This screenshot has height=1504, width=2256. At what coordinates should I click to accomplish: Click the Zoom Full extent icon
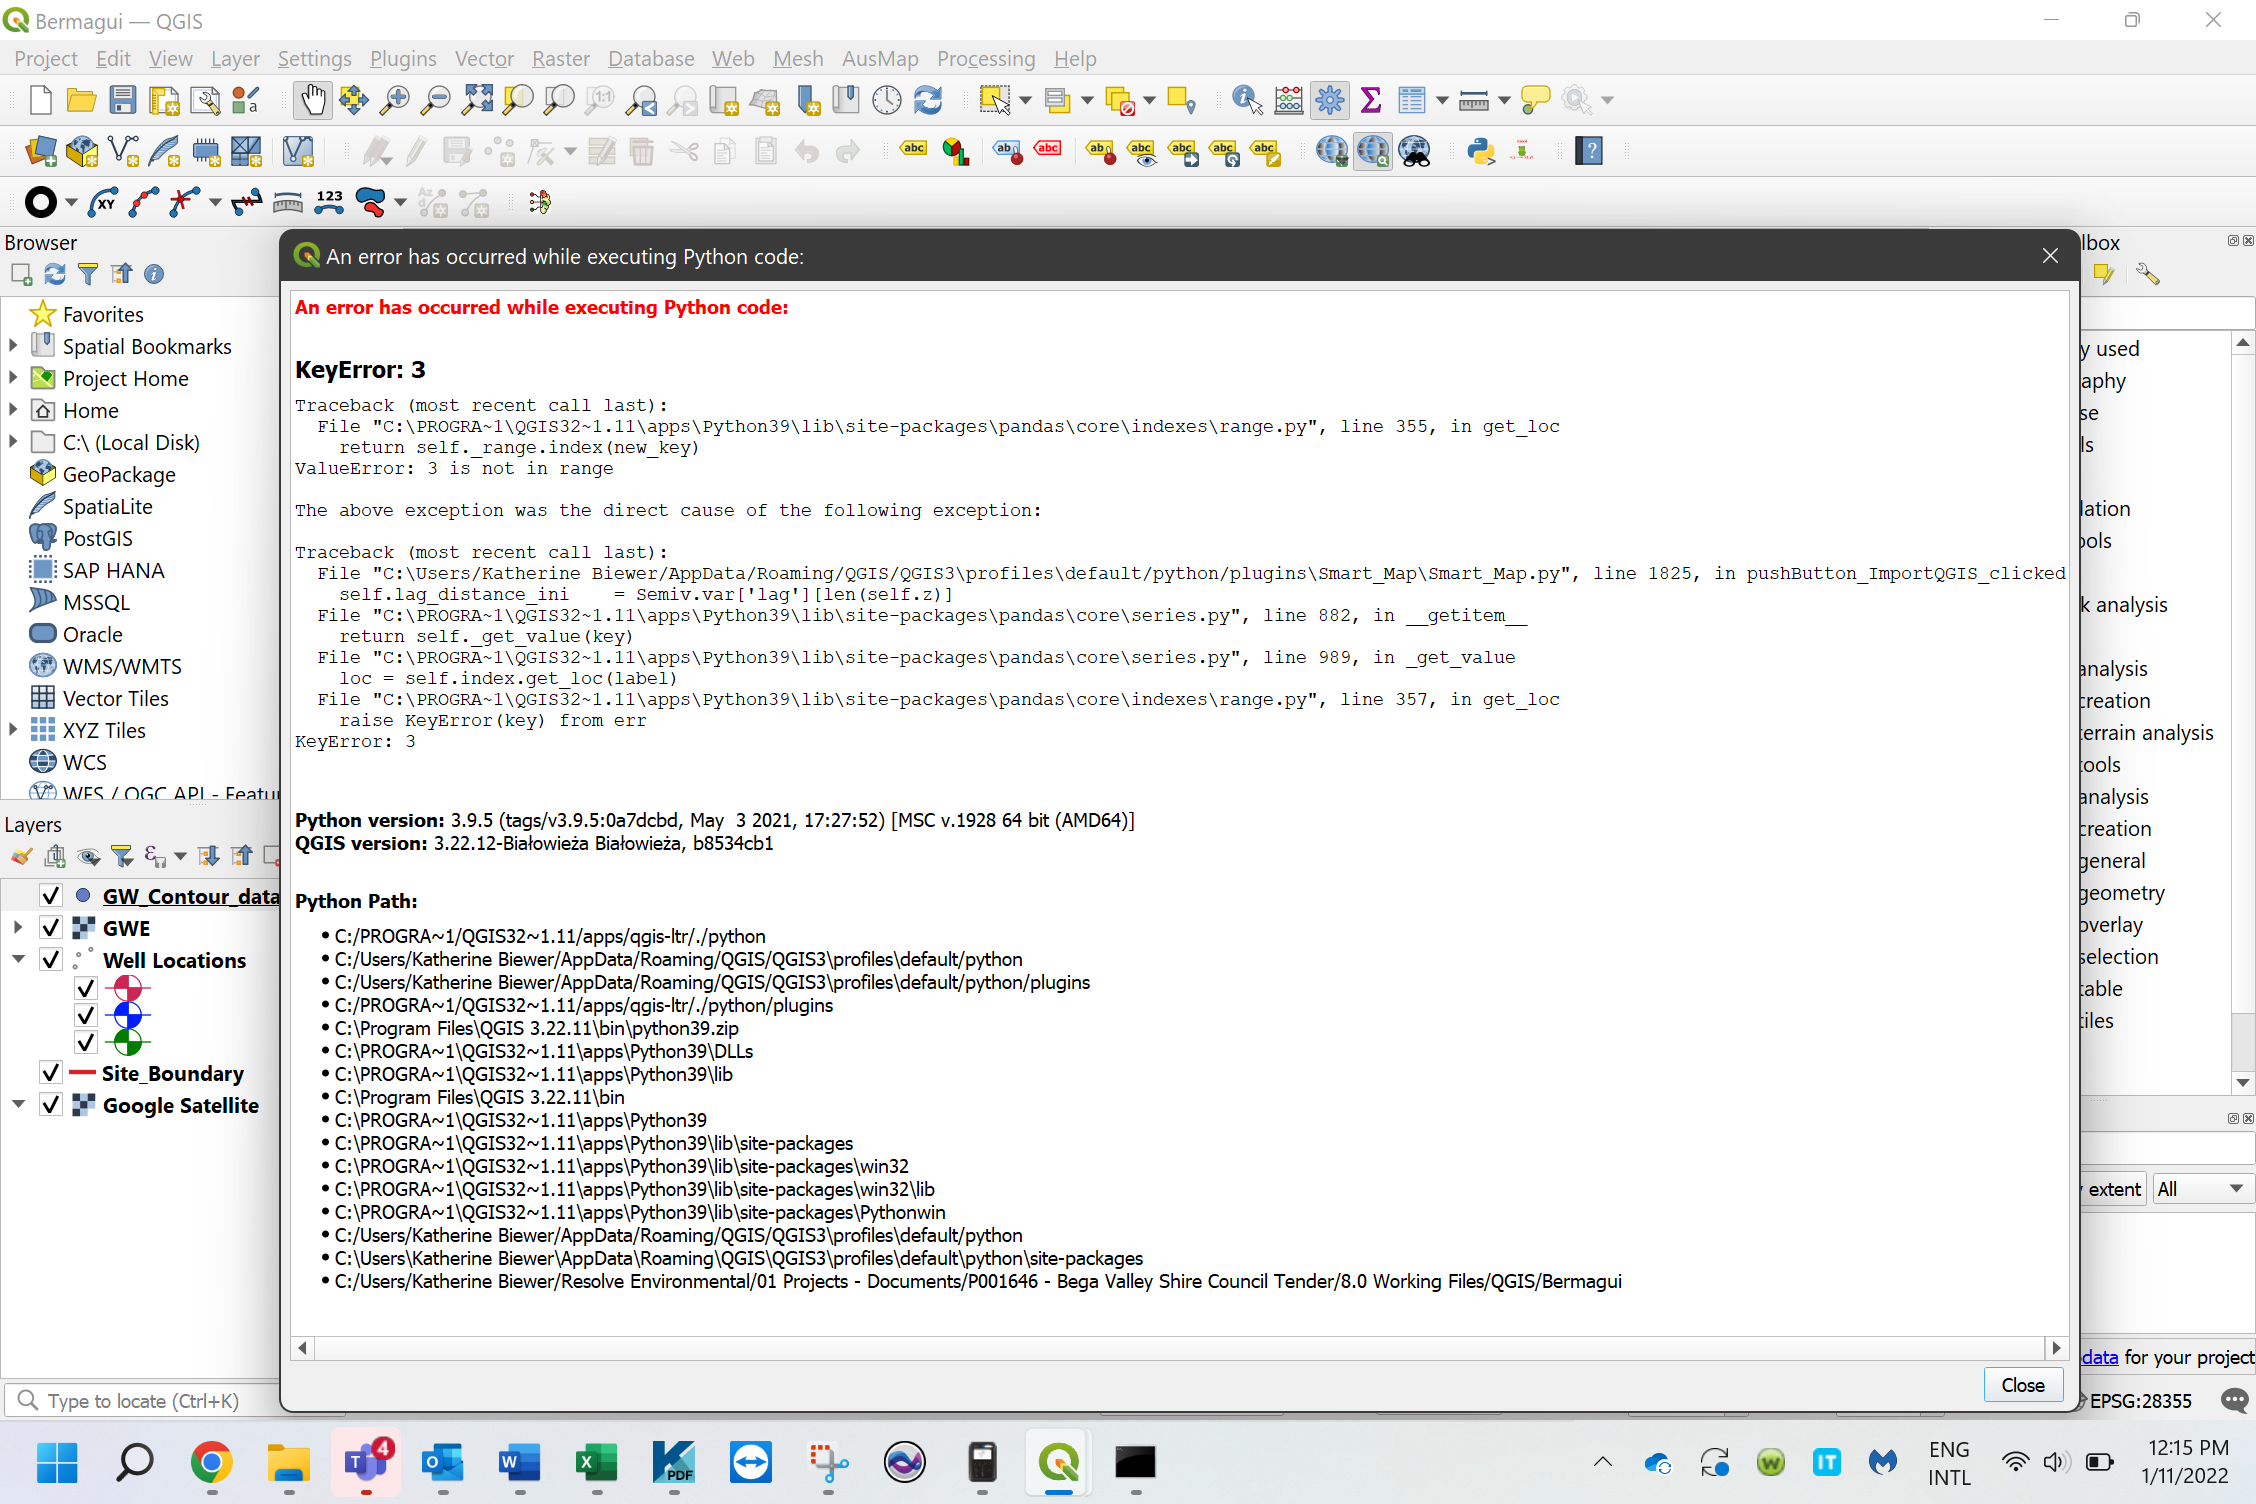click(477, 100)
